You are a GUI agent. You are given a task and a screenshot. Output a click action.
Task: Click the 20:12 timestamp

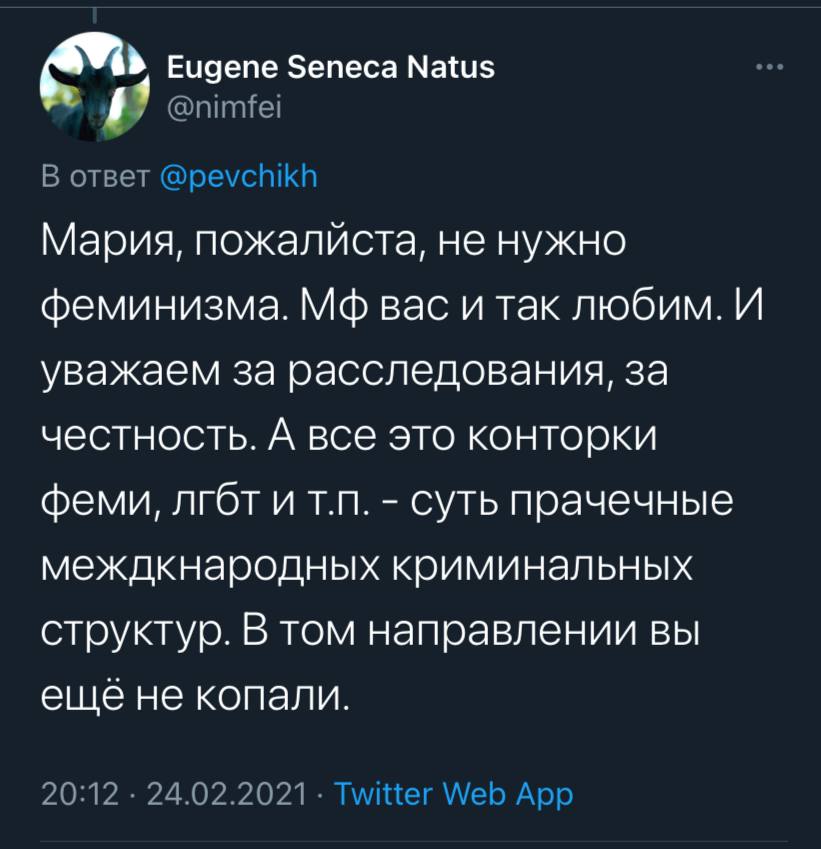tap(80, 795)
